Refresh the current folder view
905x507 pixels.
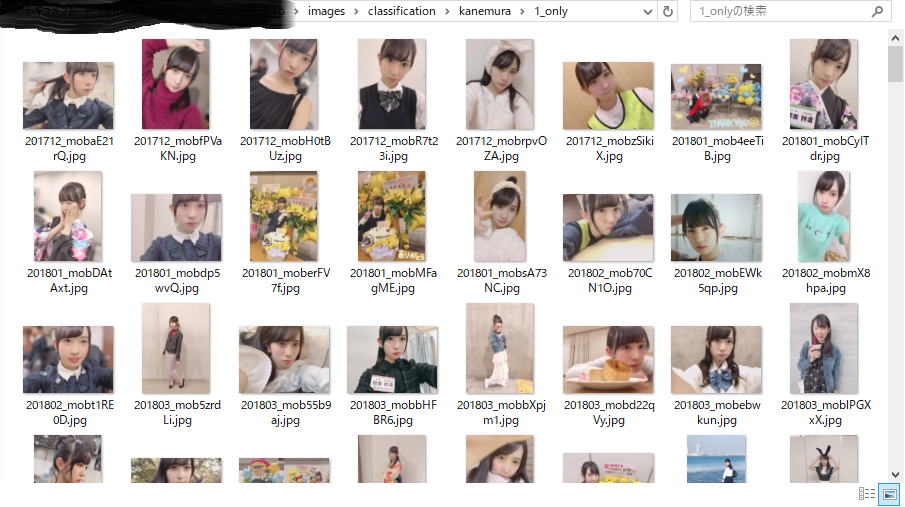coord(668,11)
